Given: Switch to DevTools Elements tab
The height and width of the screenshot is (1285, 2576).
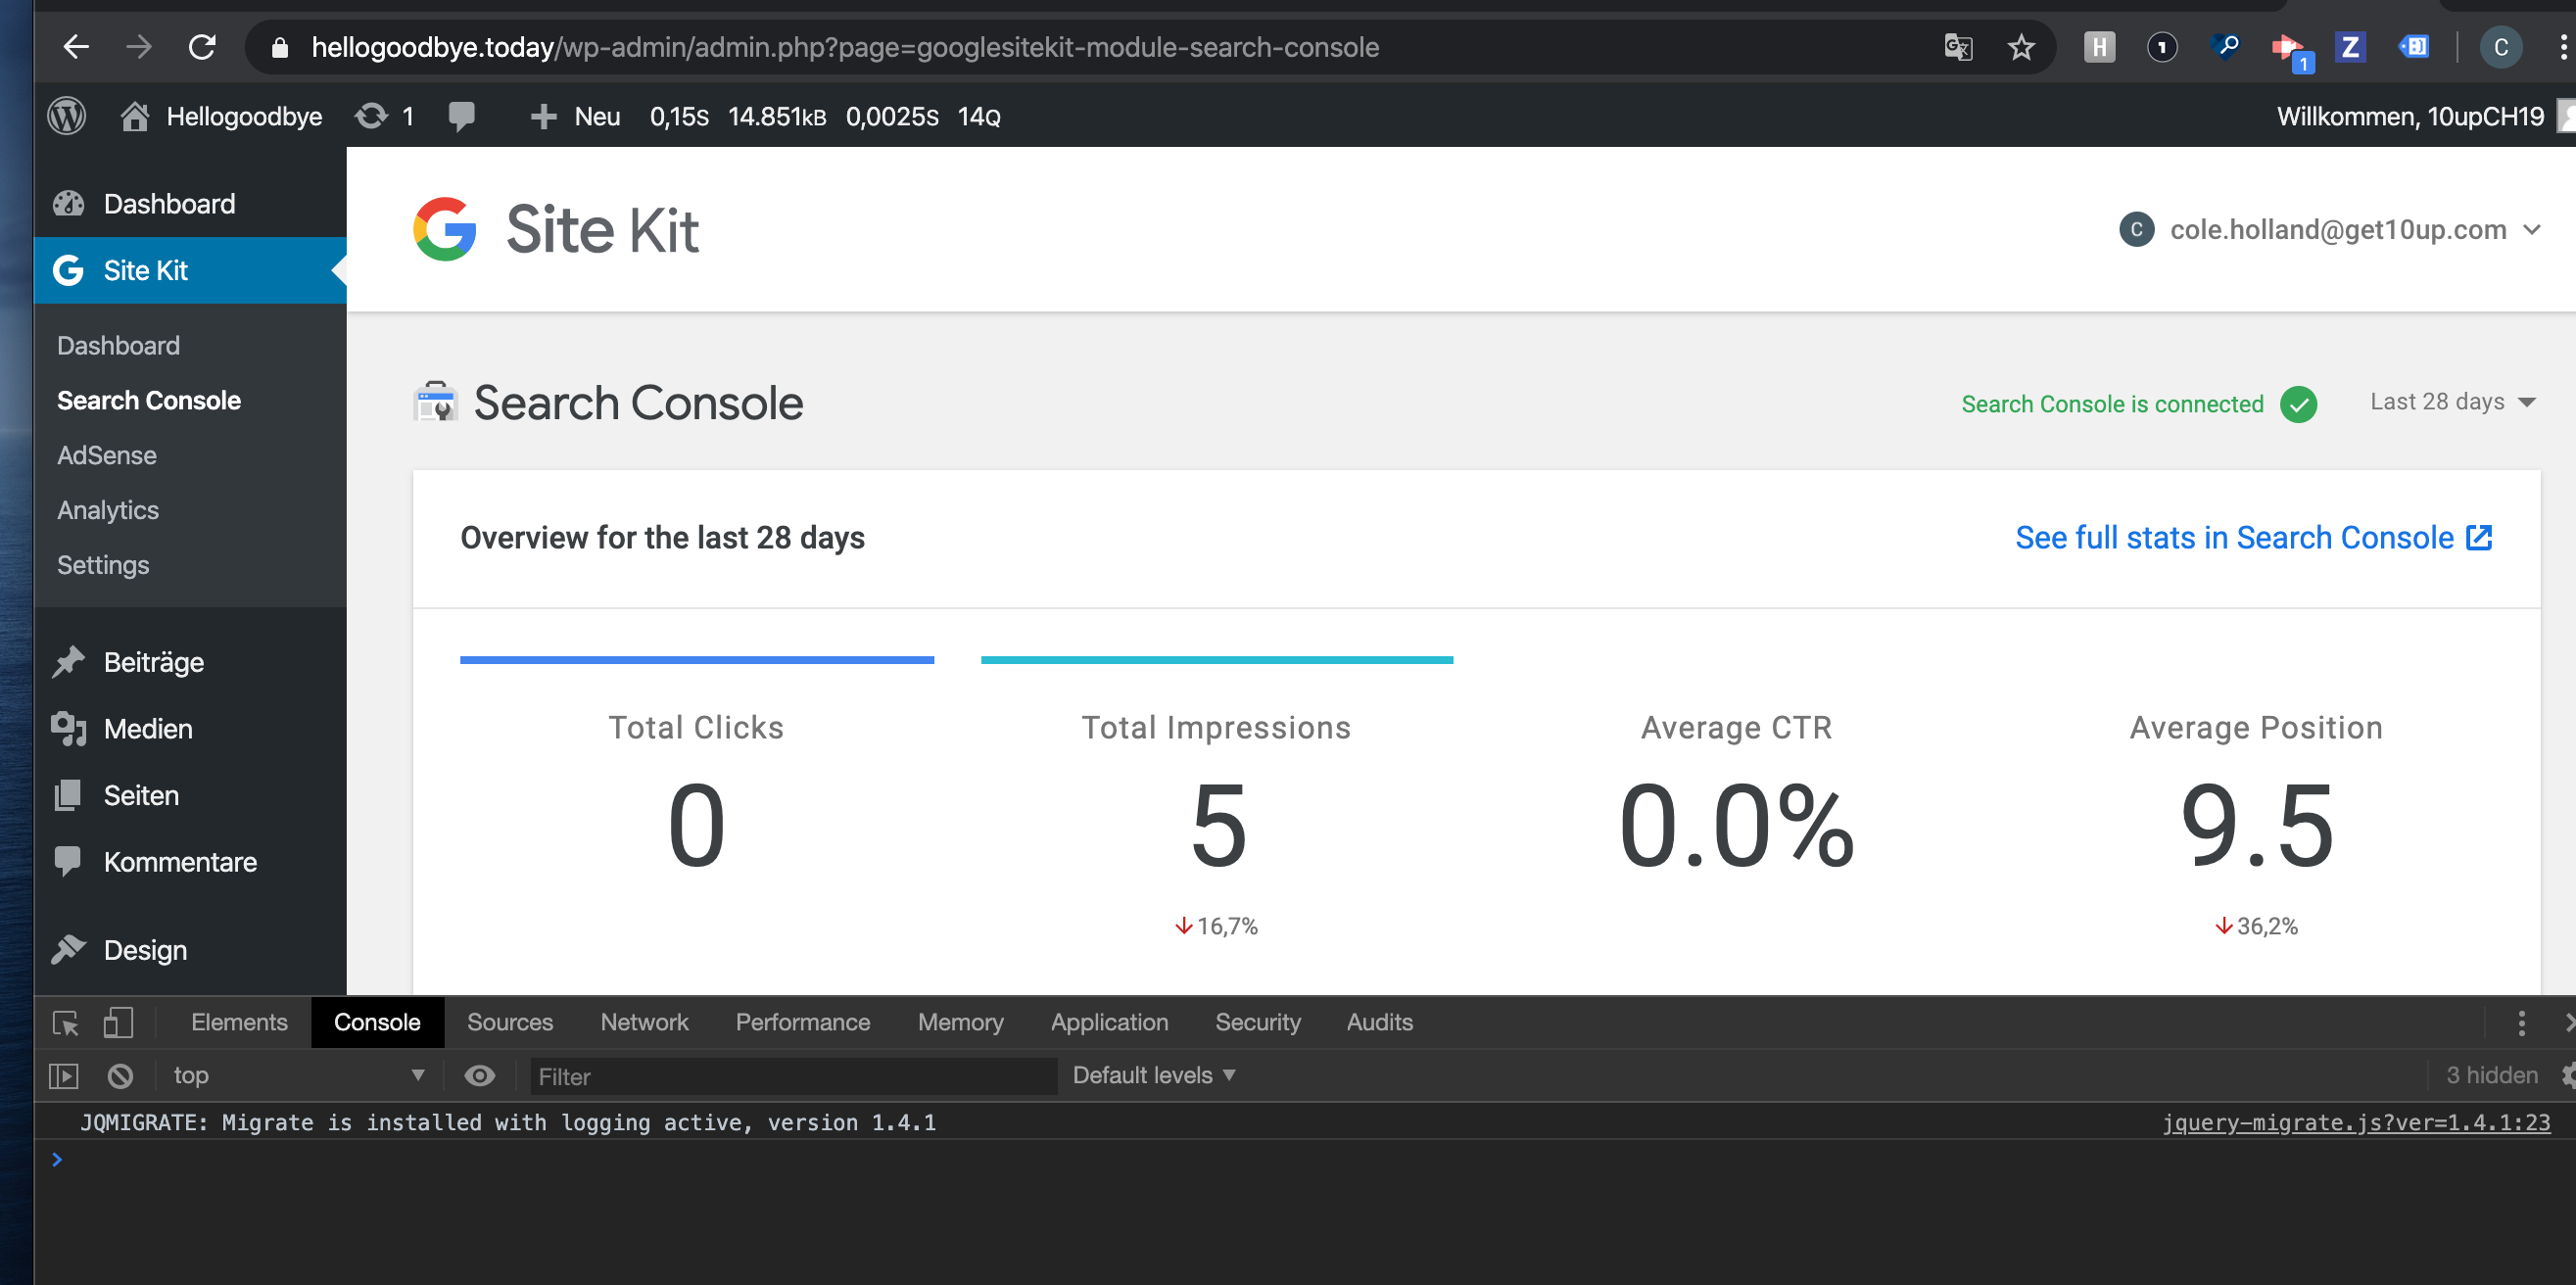Looking at the screenshot, I should pos(239,1022).
